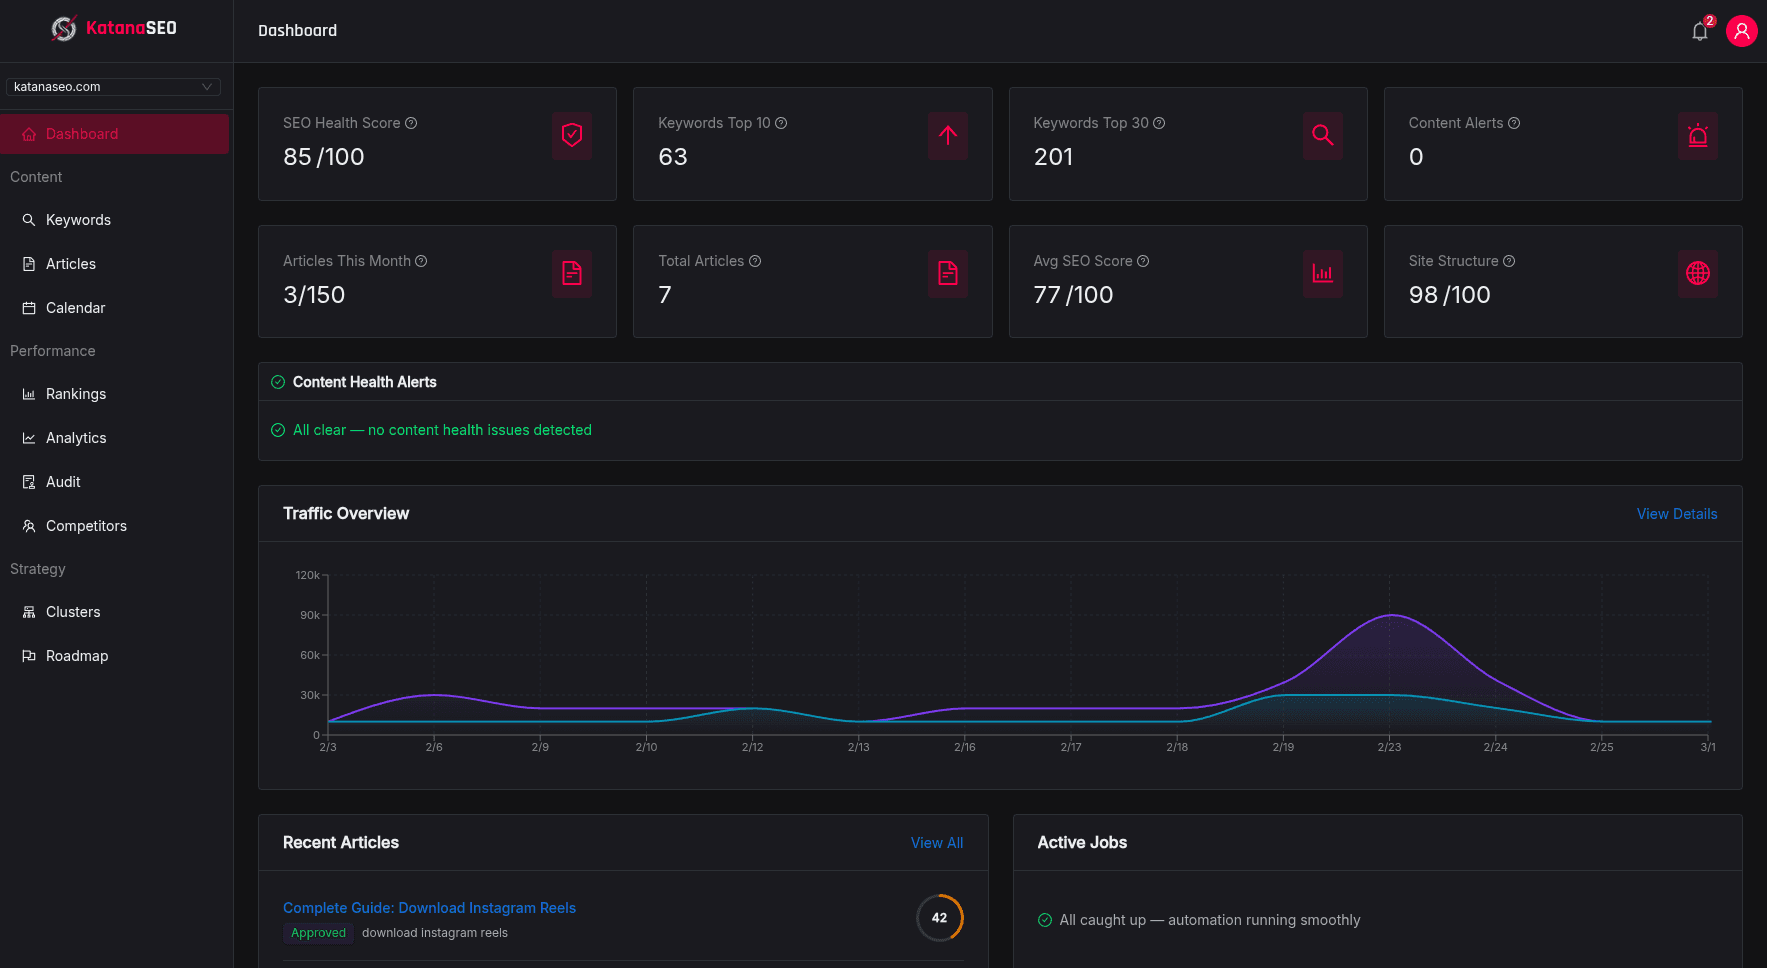
Task: Select the Rankings chart icon
Action: click(29, 393)
